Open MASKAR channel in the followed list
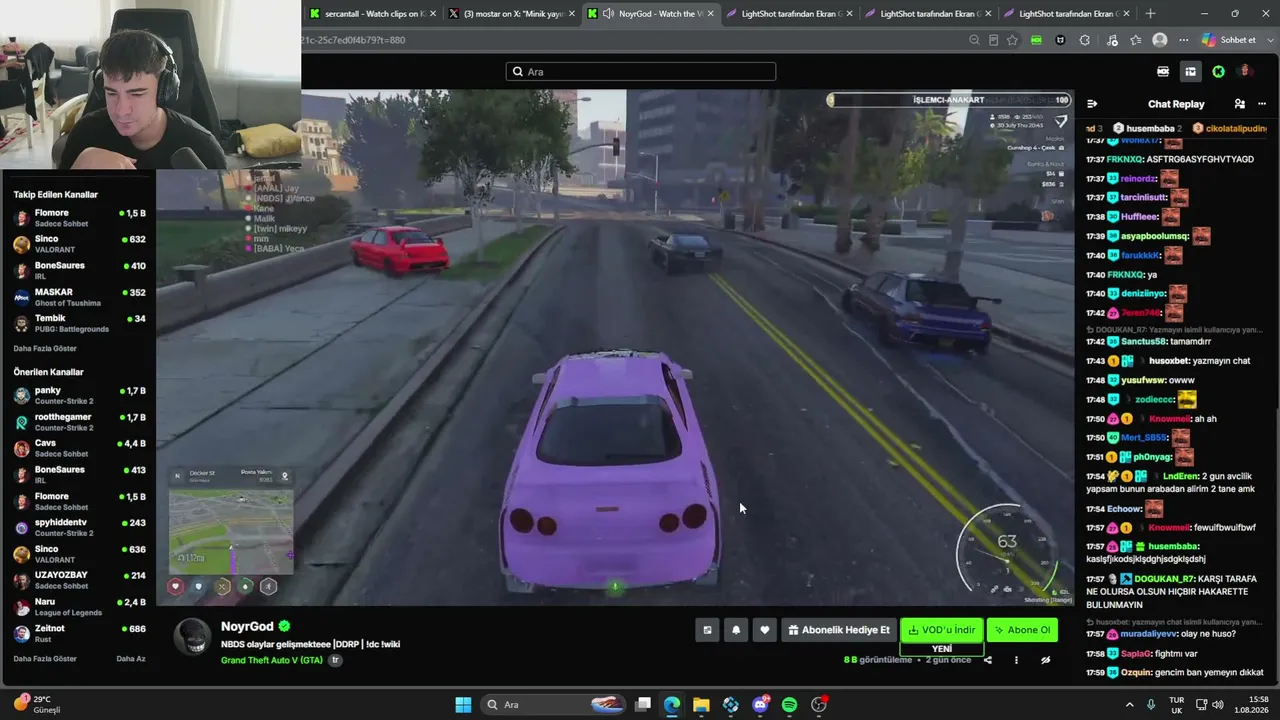Viewport: 1280px width, 720px height. [x=80, y=297]
